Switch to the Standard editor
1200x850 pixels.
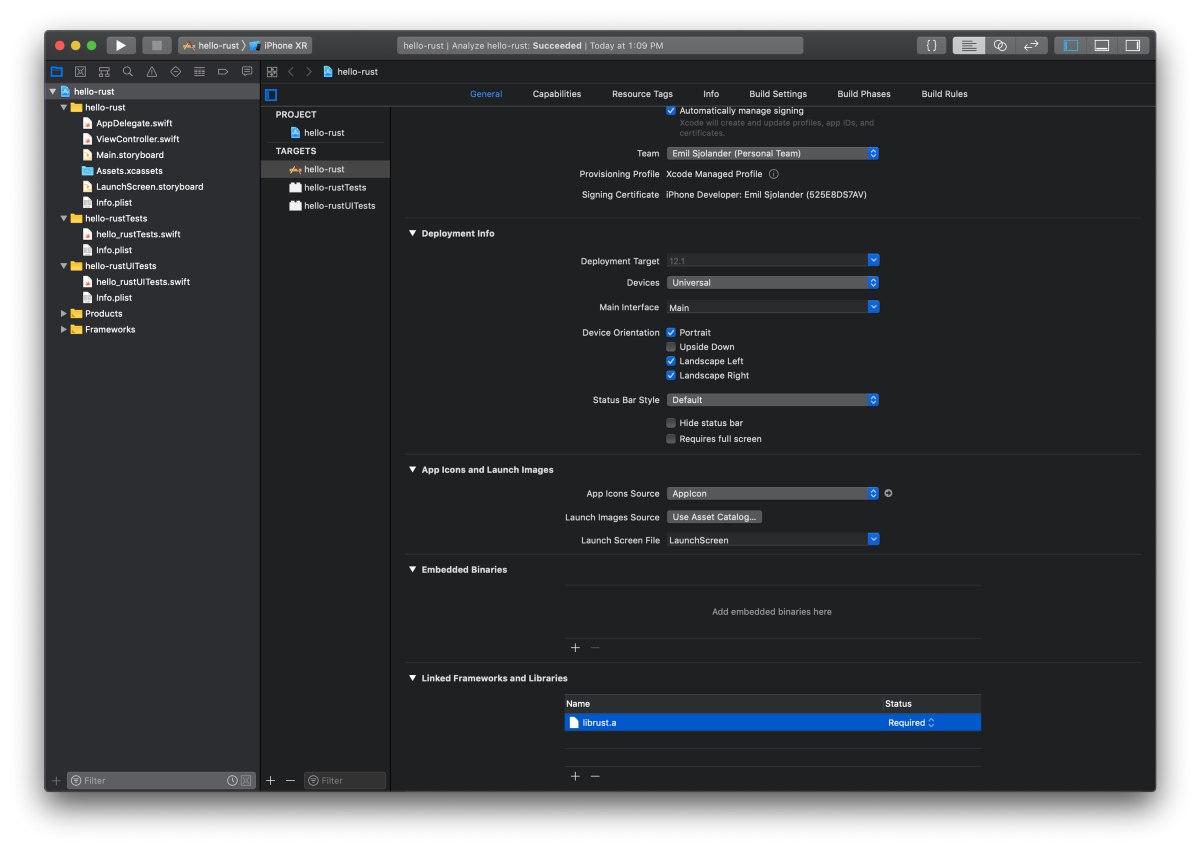(x=968, y=45)
